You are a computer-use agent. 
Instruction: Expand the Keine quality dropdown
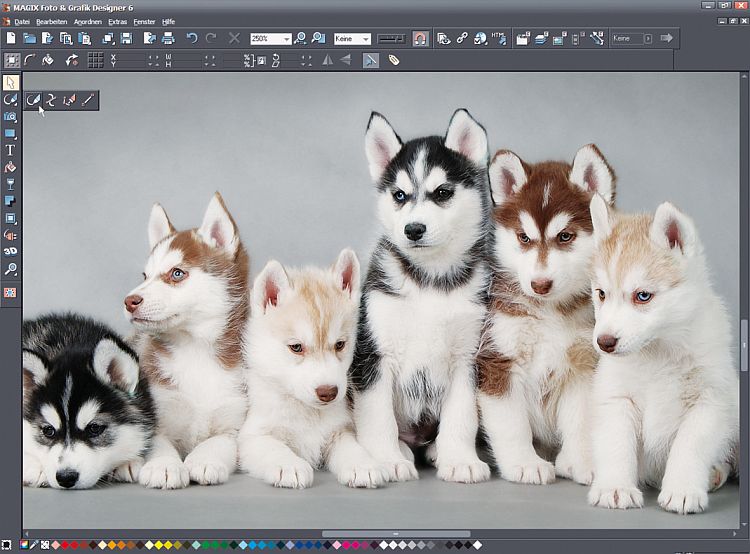[x=365, y=39]
